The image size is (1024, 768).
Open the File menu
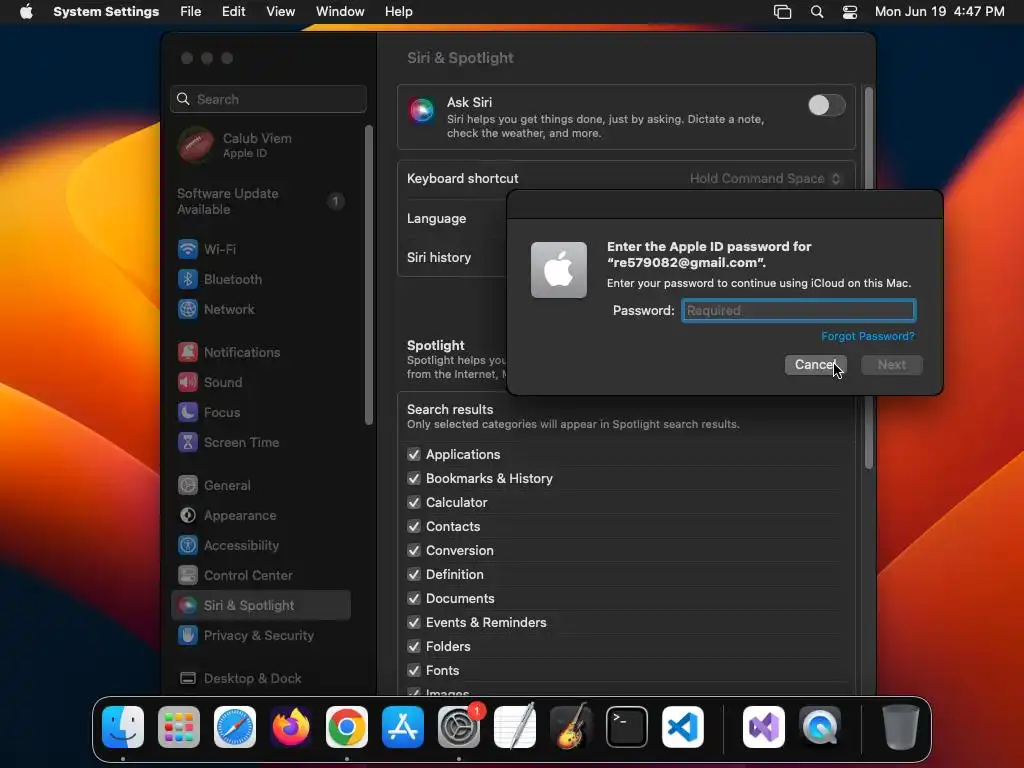[191, 12]
